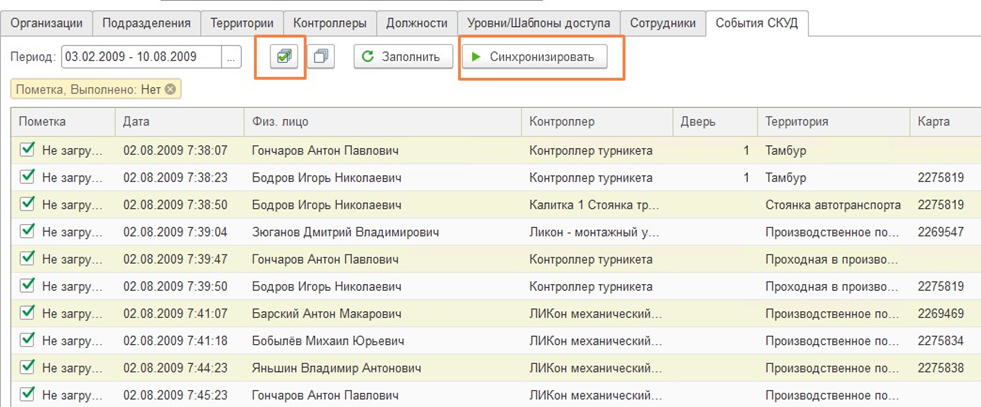
Task: Toggle checkbox for Бобылёв Михаил Юрьевич row
Action: [x=28, y=340]
